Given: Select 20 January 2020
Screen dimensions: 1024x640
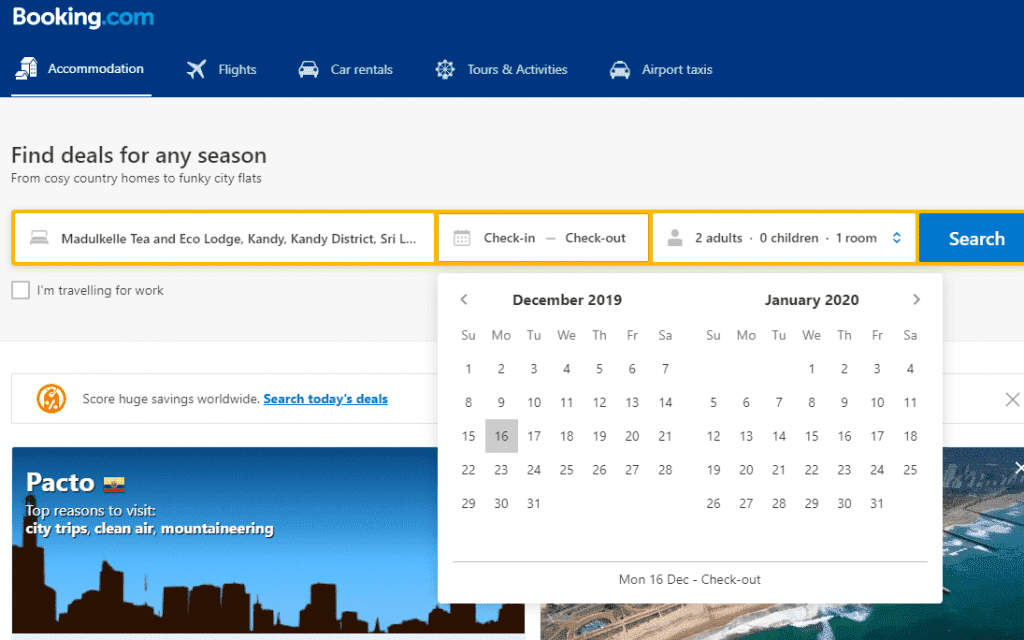Looking at the screenshot, I should 746,470.
